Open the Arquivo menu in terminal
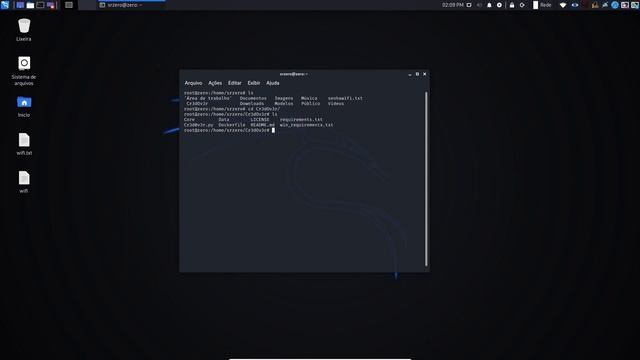This screenshot has height=360, width=640. (193, 83)
